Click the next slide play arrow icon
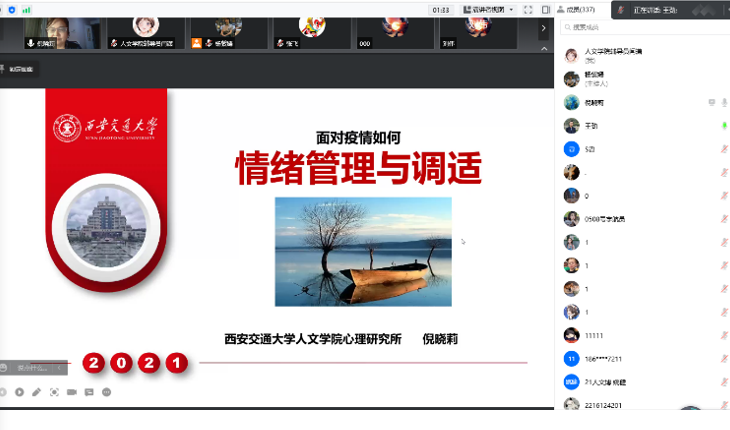This screenshot has height=430, width=730. tap(19, 392)
